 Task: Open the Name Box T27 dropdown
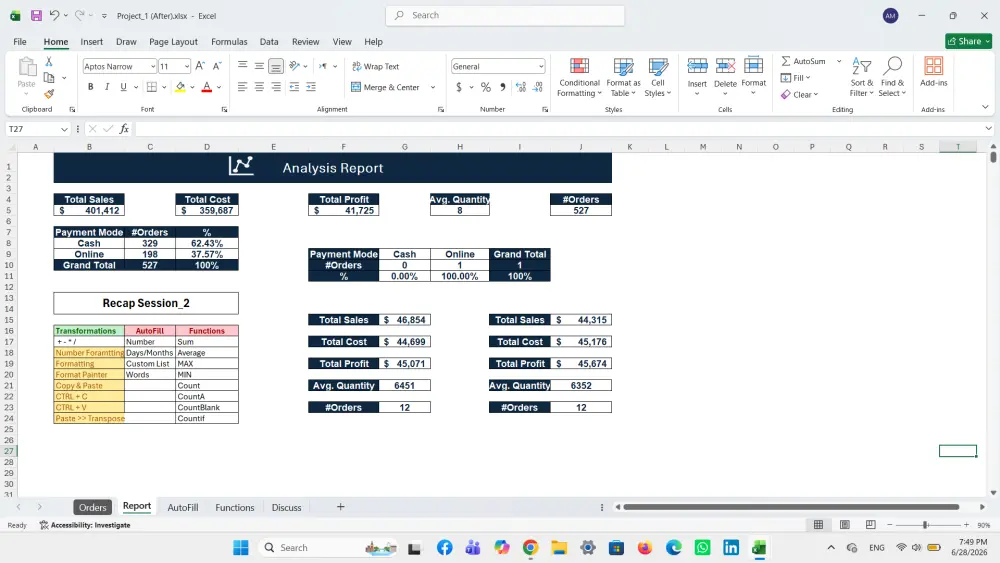(x=64, y=129)
